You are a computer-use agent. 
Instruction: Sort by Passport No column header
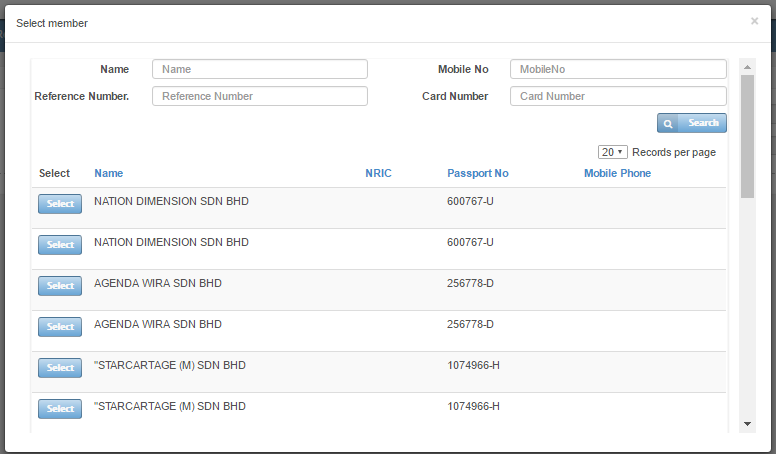click(x=477, y=173)
